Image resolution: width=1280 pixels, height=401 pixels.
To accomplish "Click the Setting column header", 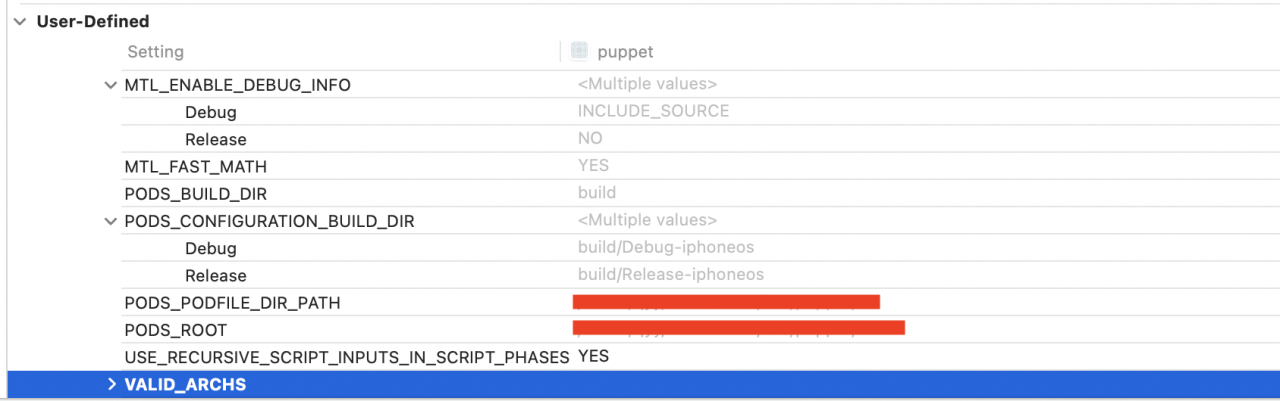I will 155,52.
